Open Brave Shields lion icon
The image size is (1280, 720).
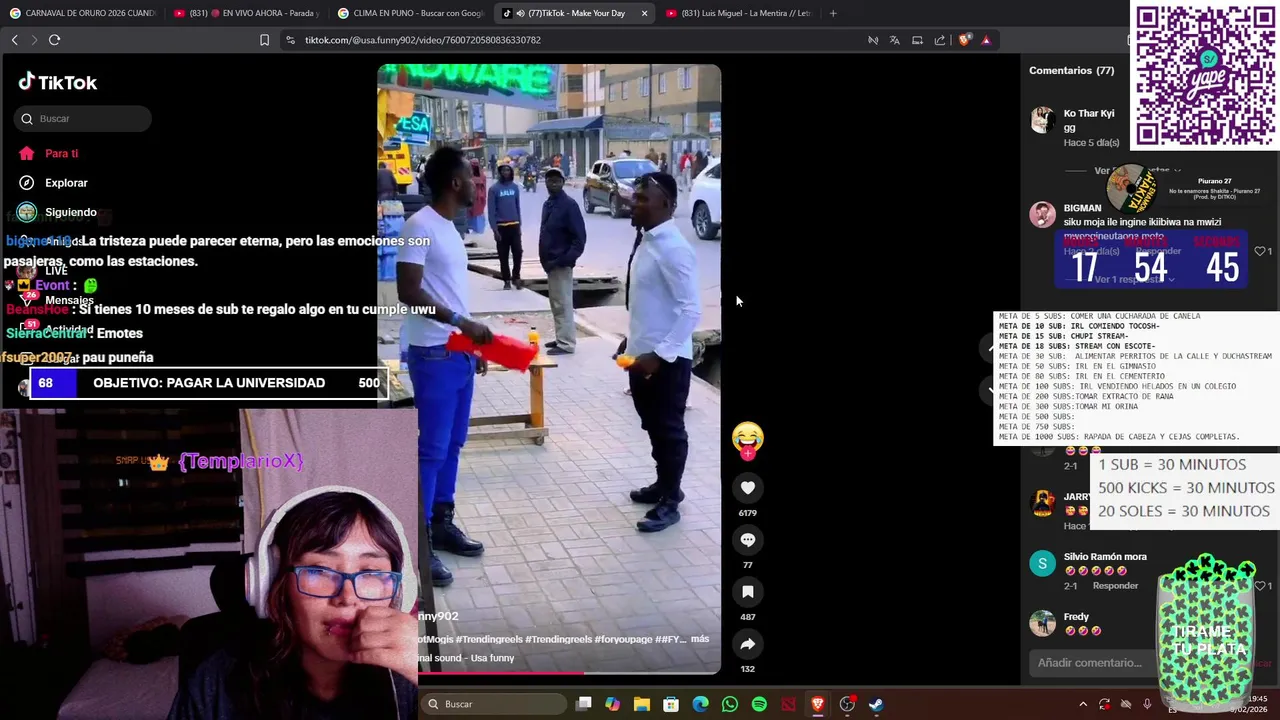pyautogui.click(x=964, y=40)
